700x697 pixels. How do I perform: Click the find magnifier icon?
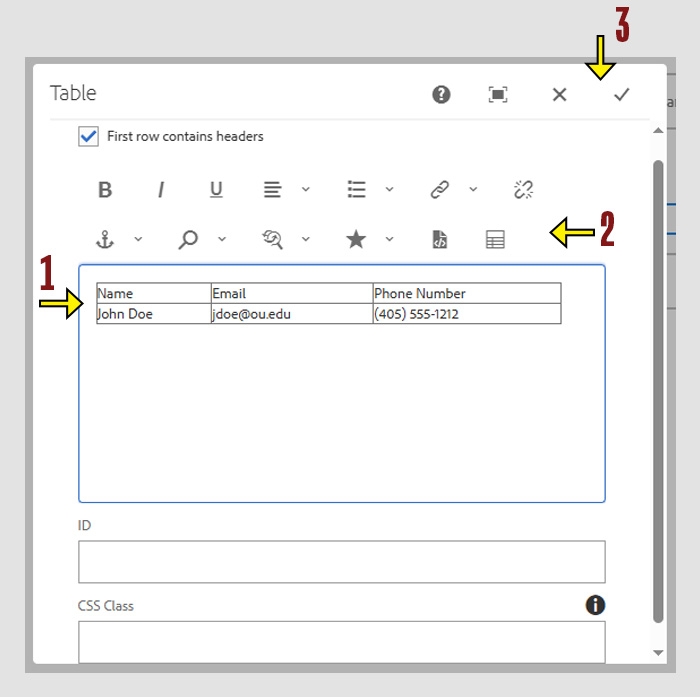point(188,239)
